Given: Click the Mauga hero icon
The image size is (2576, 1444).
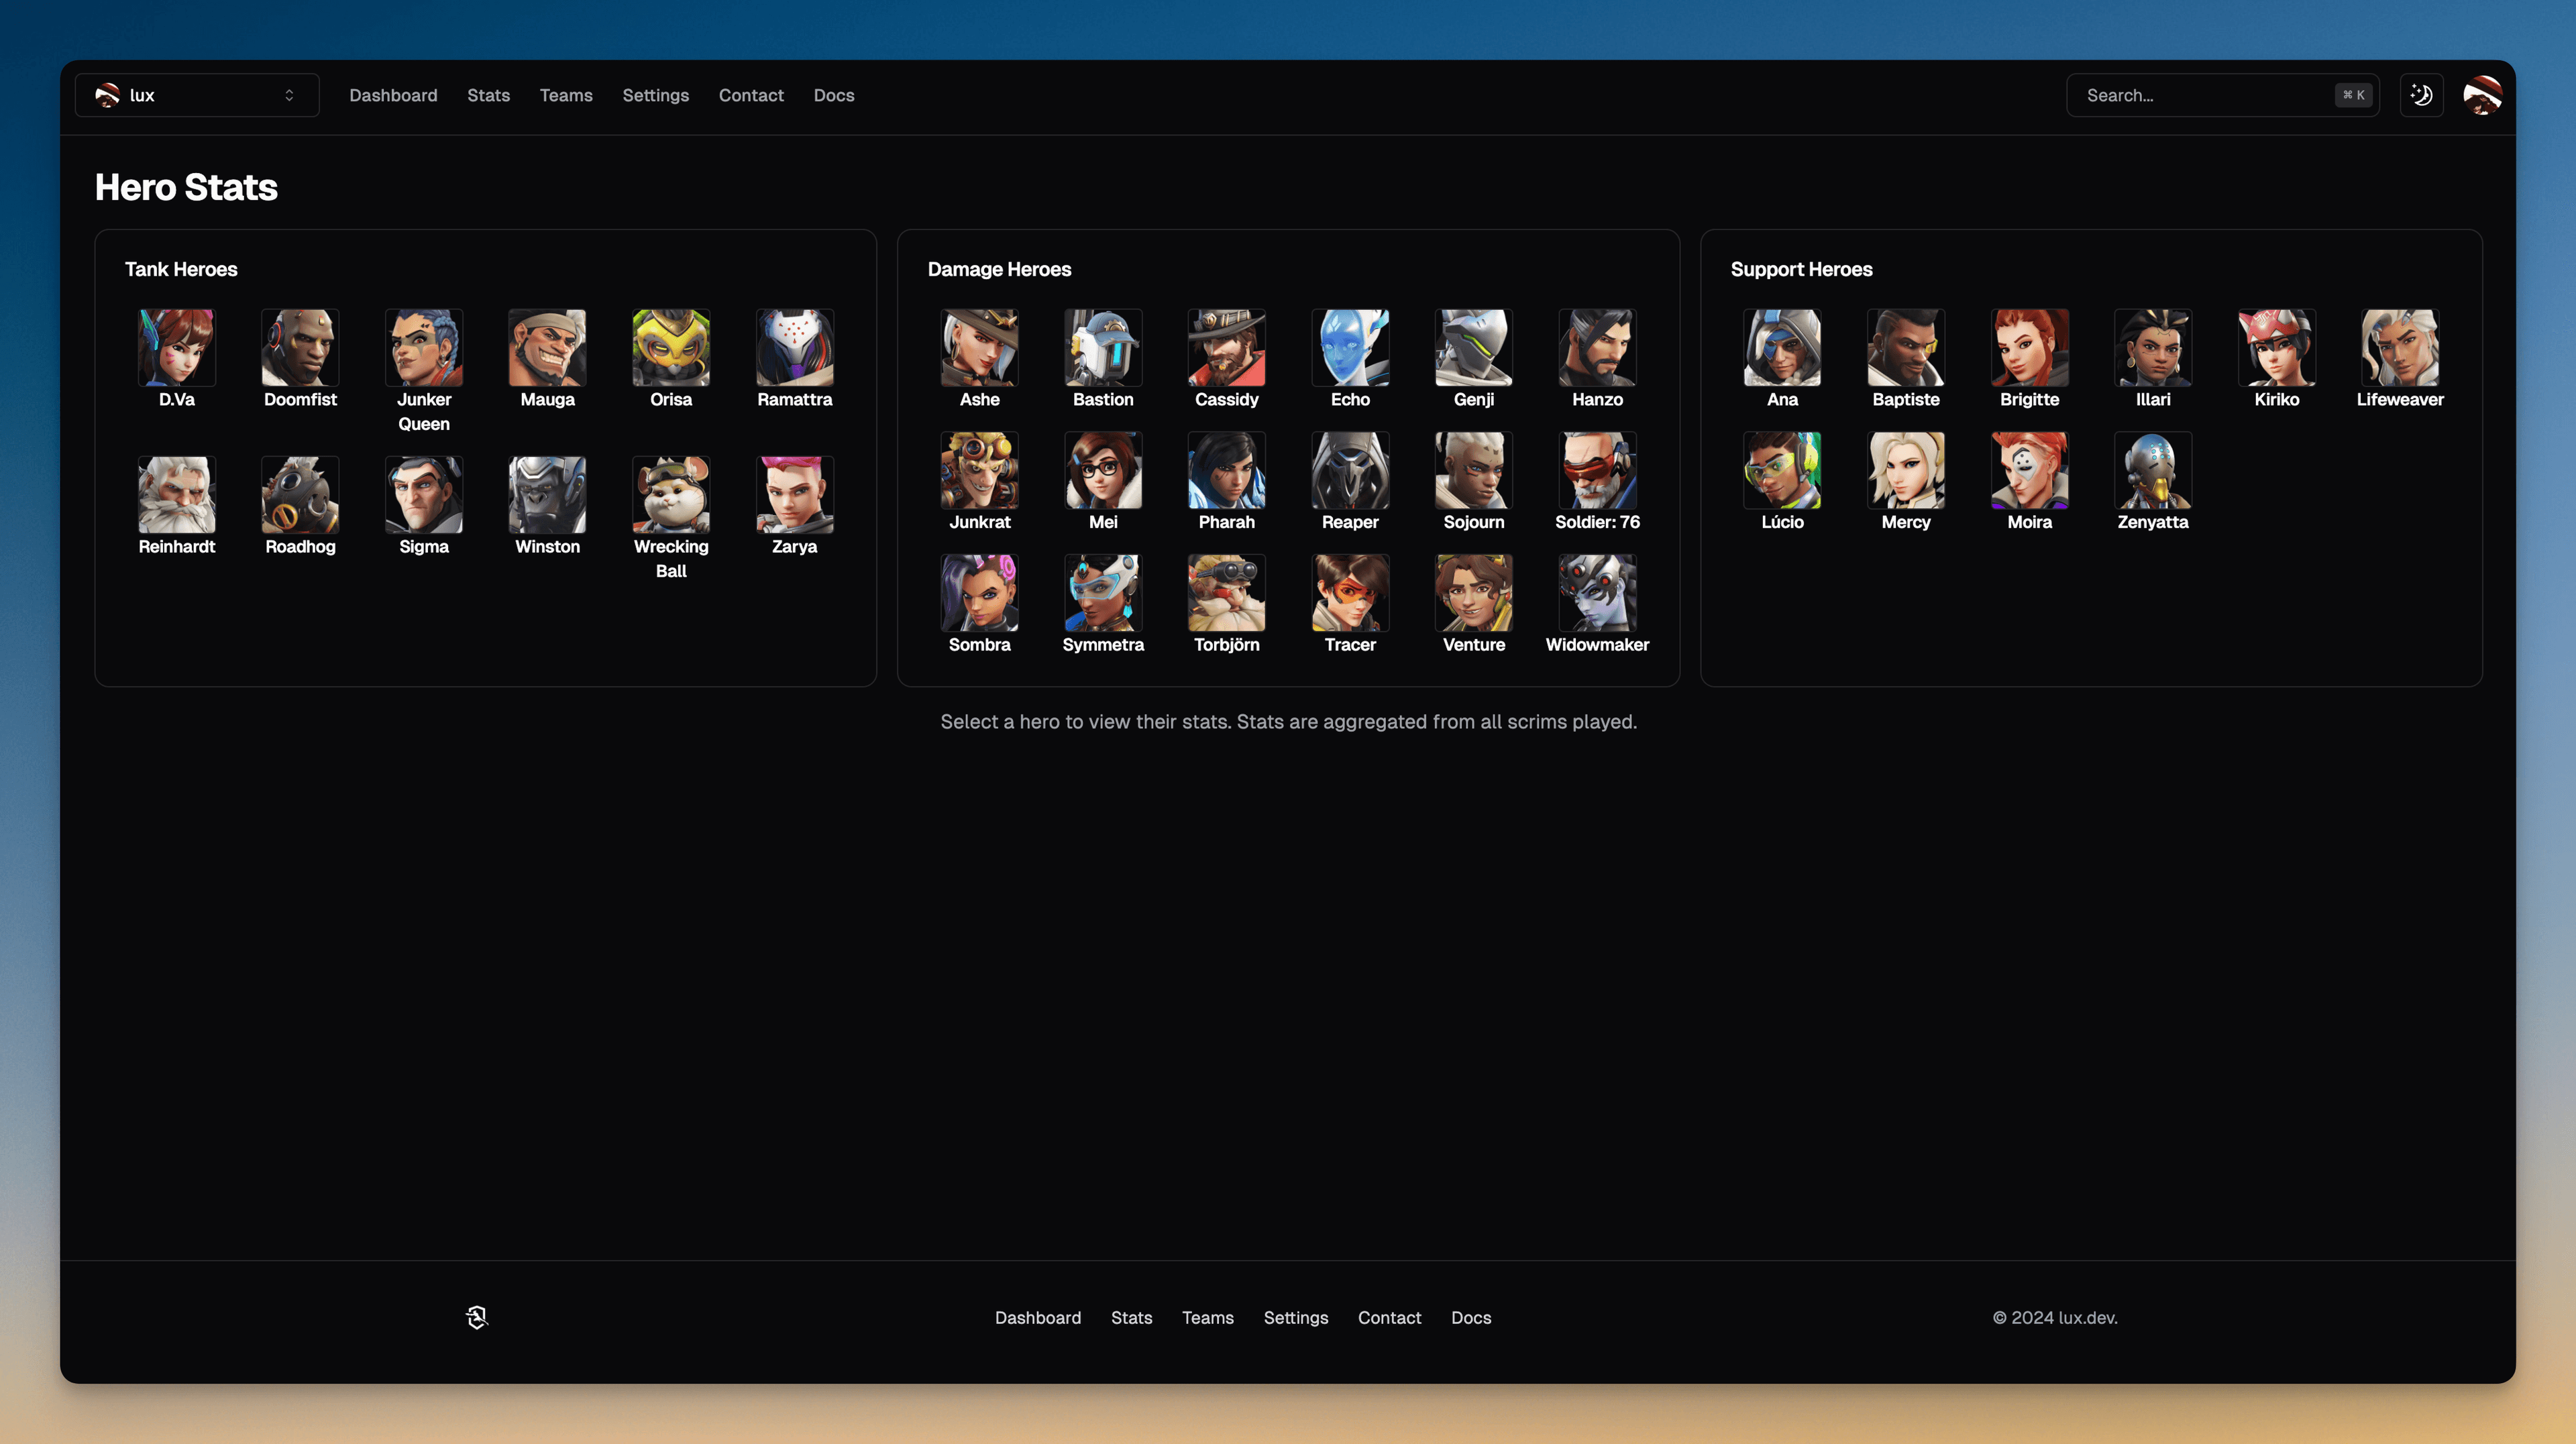Looking at the screenshot, I should (x=547, y=347).
